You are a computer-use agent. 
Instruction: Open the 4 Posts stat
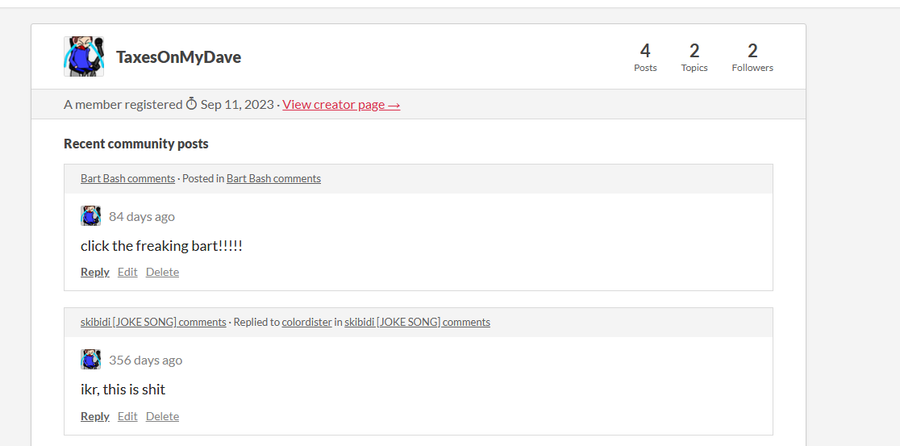[645, 57]
